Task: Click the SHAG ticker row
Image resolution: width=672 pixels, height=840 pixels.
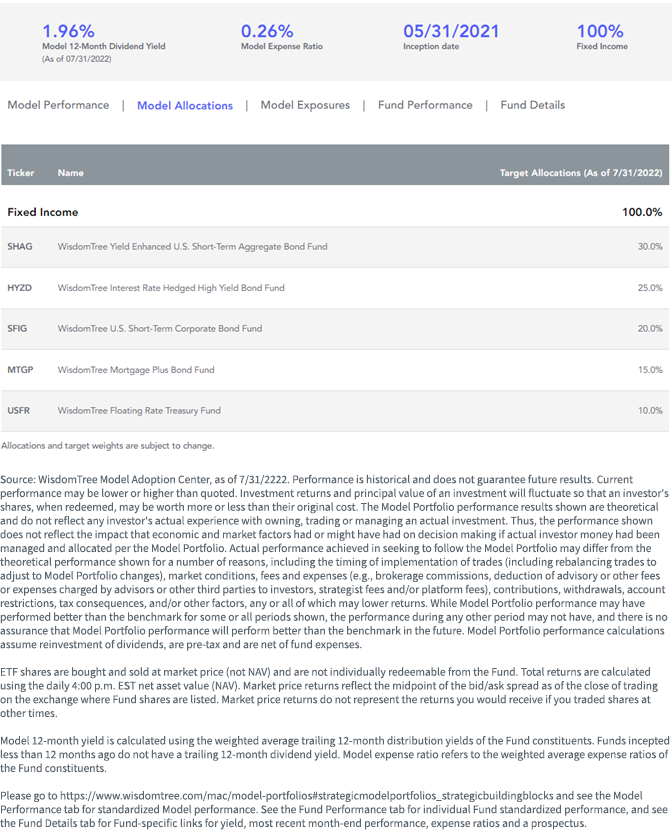Action: click(x=335, y=246)
